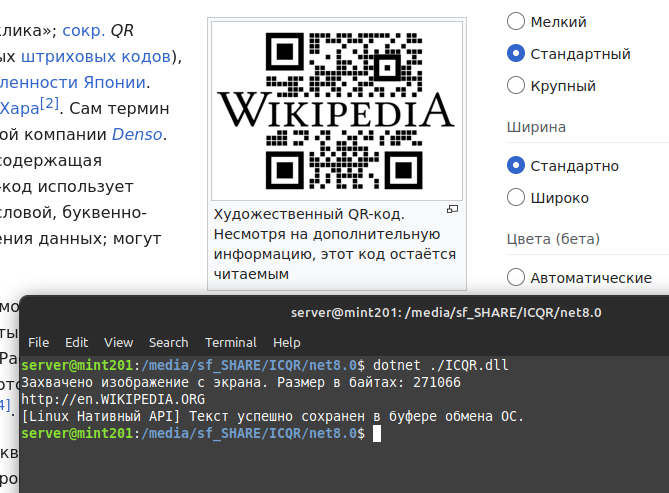The height and width of the screenshot is (493, 669).
Task: Follow the сокр. link
Action: (x=83, y=30)
